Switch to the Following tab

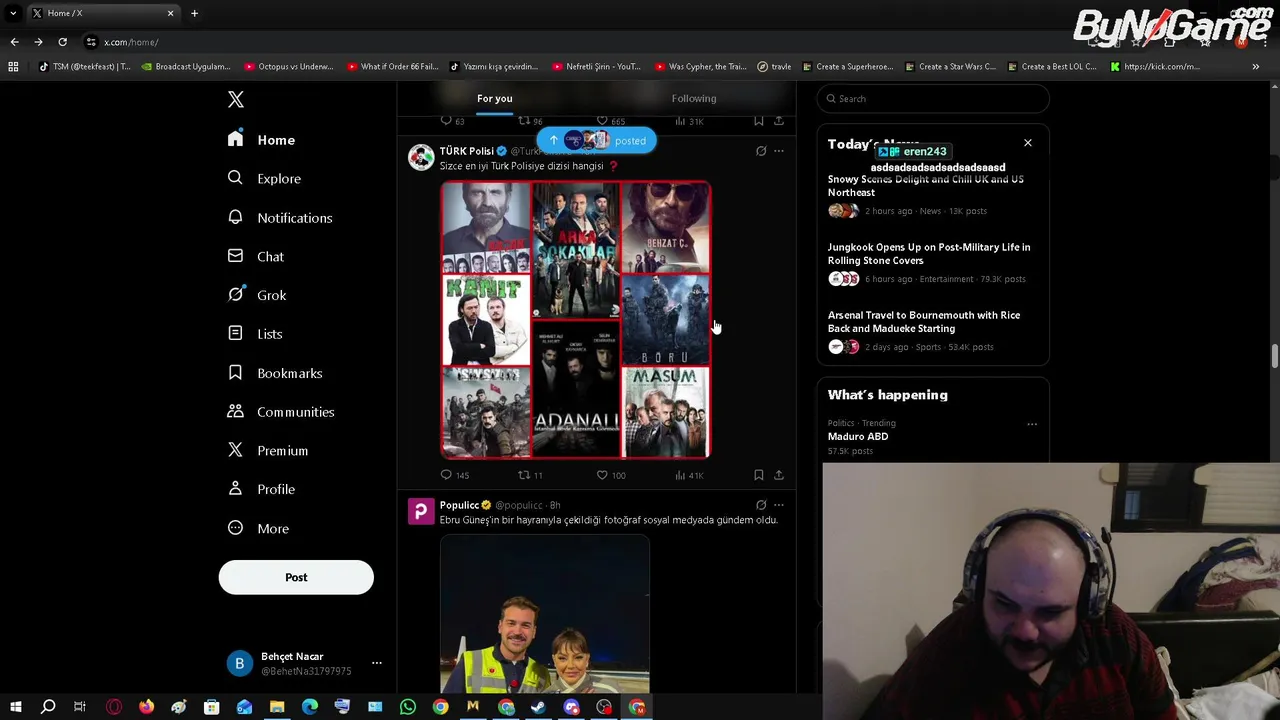point(694,98)
